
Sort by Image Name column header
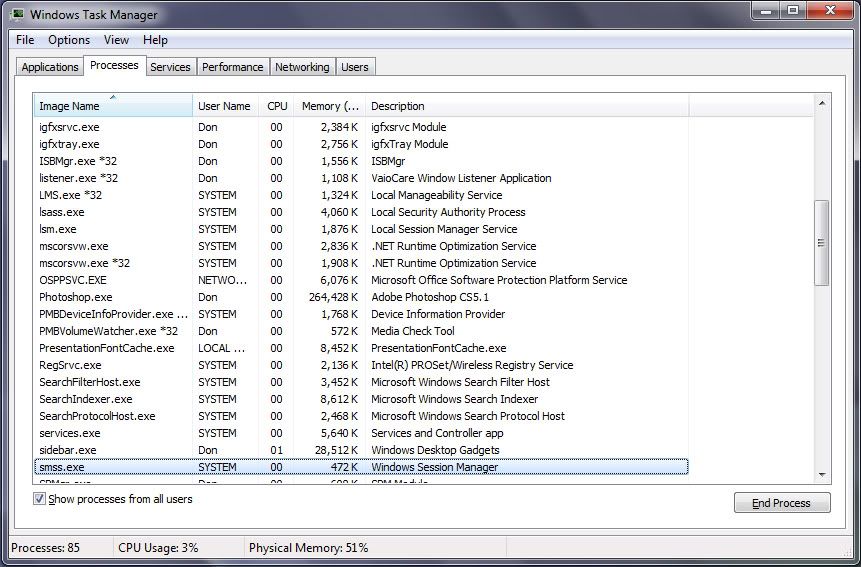(113, 106)
